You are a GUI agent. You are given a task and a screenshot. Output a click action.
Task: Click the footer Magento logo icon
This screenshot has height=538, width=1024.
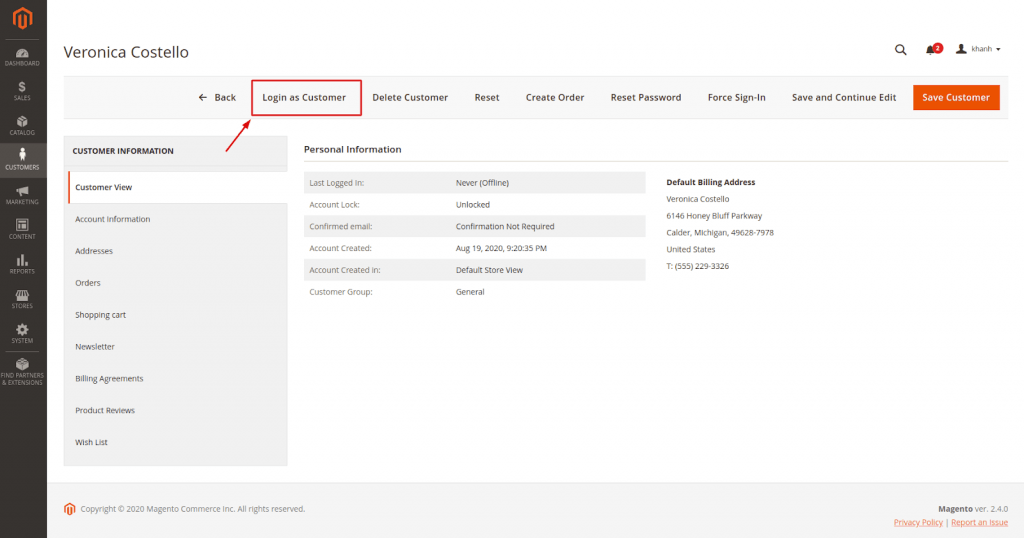click(x=70, y=509)
